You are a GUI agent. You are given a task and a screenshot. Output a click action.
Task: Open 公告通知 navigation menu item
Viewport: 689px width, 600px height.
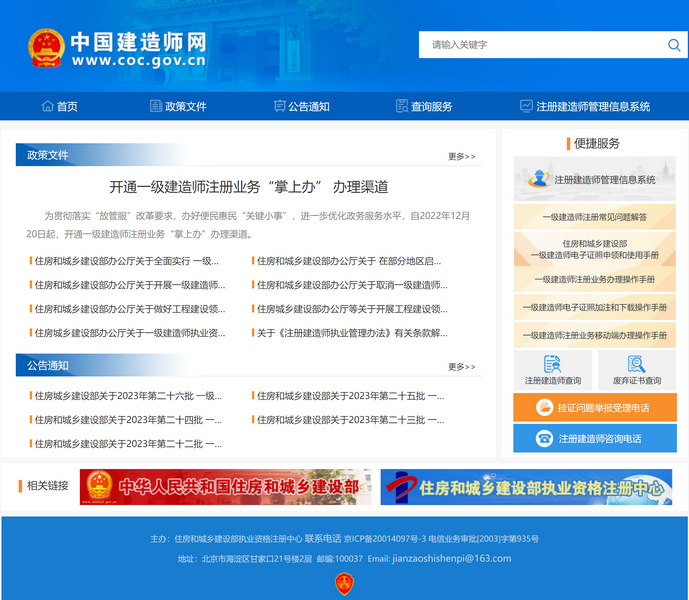pos(301,106)
